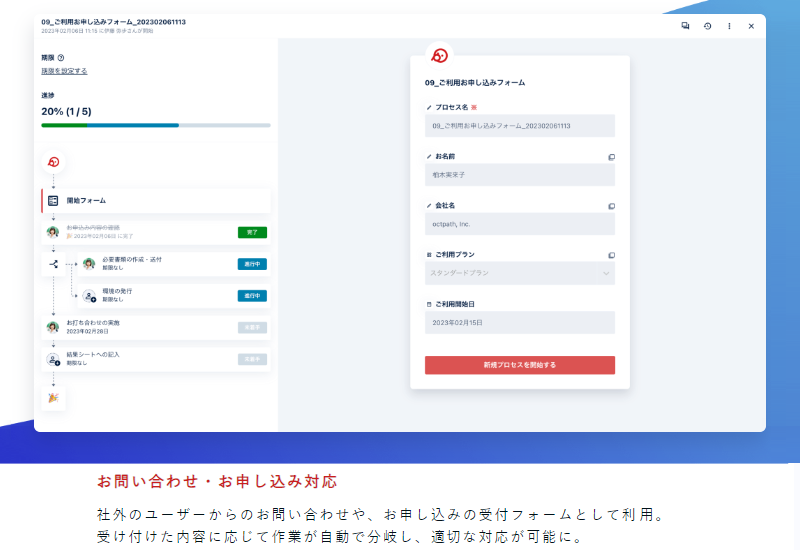Open the three-dot more options menu
This screenshot has height=550, width=800.
tap(729, 26)
